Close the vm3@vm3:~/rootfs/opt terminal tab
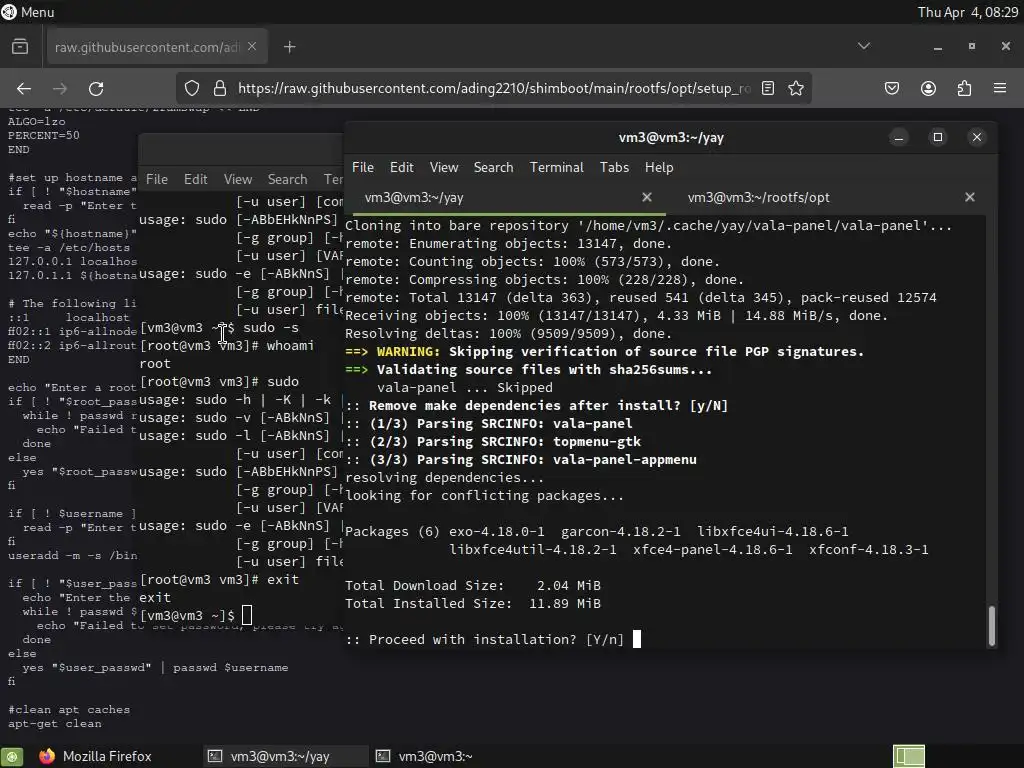 (970, 197)
